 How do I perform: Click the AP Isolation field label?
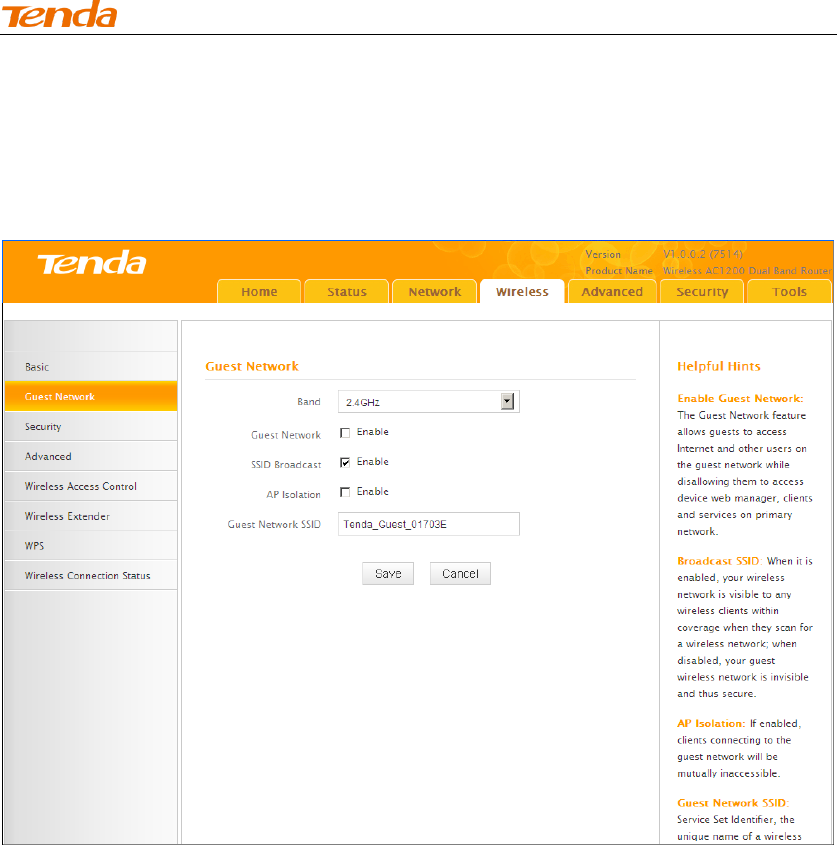(293, 495)
